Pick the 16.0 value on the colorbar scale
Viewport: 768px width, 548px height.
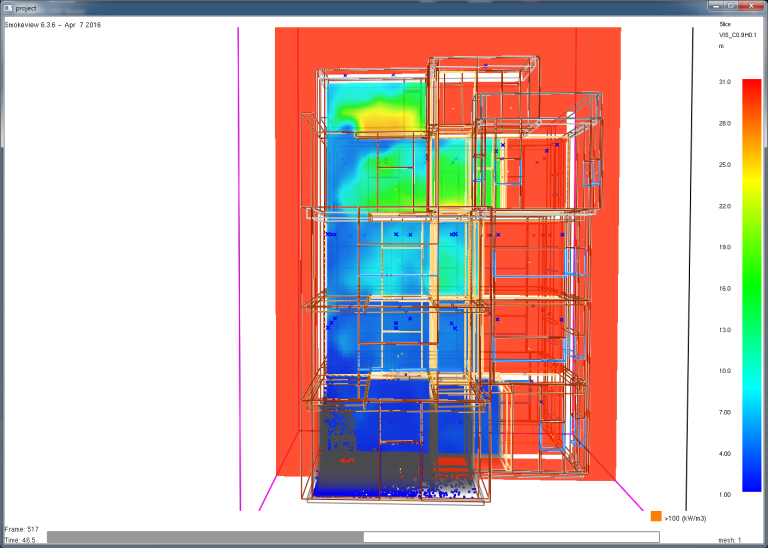click(724, 288)
